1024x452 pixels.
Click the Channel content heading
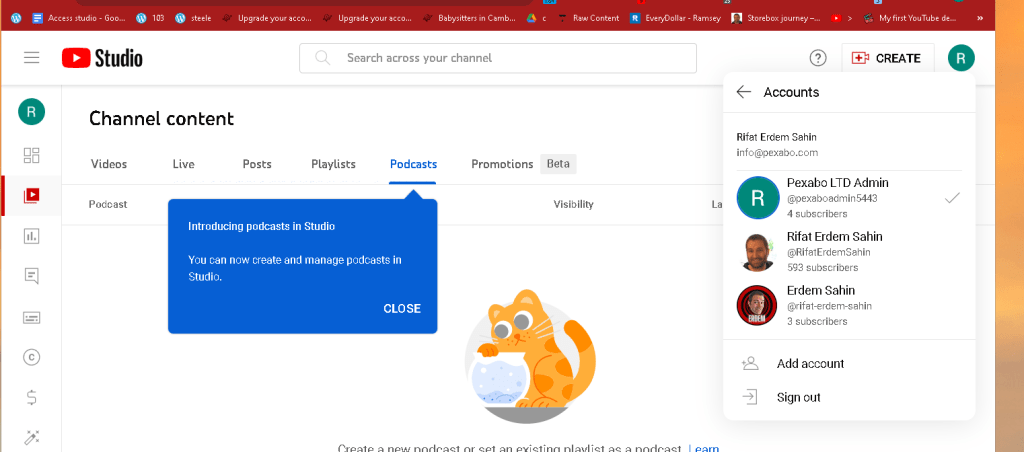(161, 118)
